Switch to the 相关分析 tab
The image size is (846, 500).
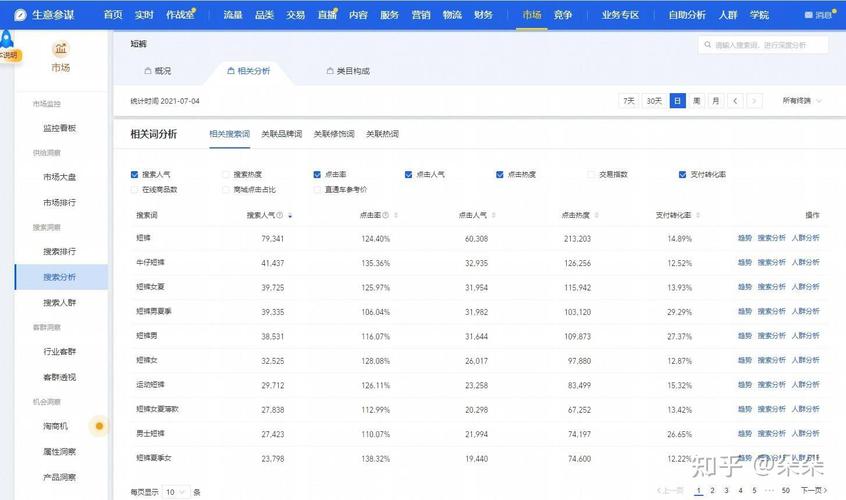pyautogui.click(x=249, y=71)
